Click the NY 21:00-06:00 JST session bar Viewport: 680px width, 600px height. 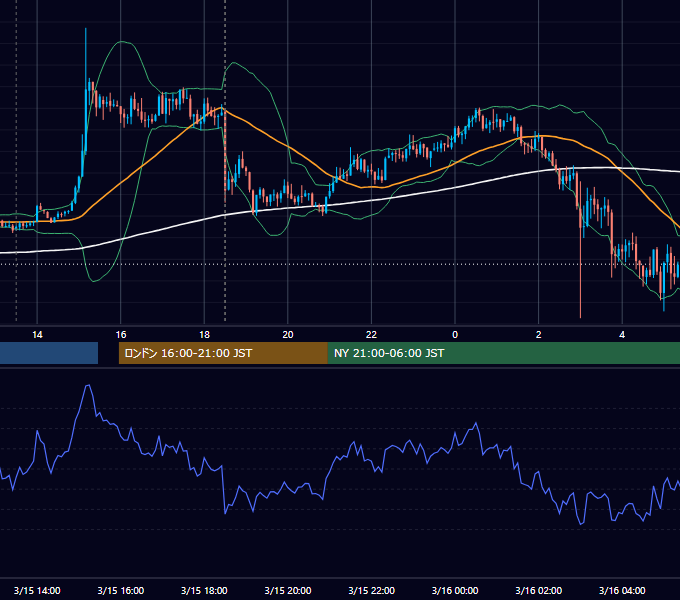tap(504, 353)
